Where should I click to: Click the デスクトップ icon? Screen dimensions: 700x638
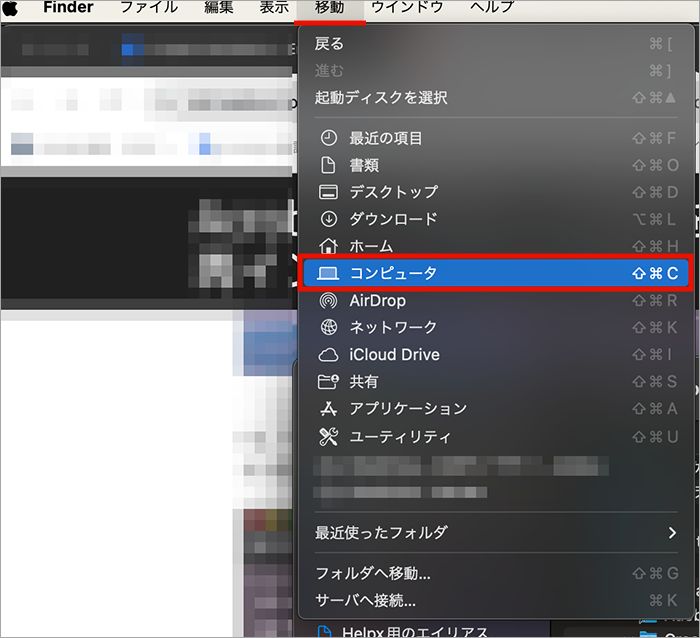pyautogui.click(x=329, y=192)
